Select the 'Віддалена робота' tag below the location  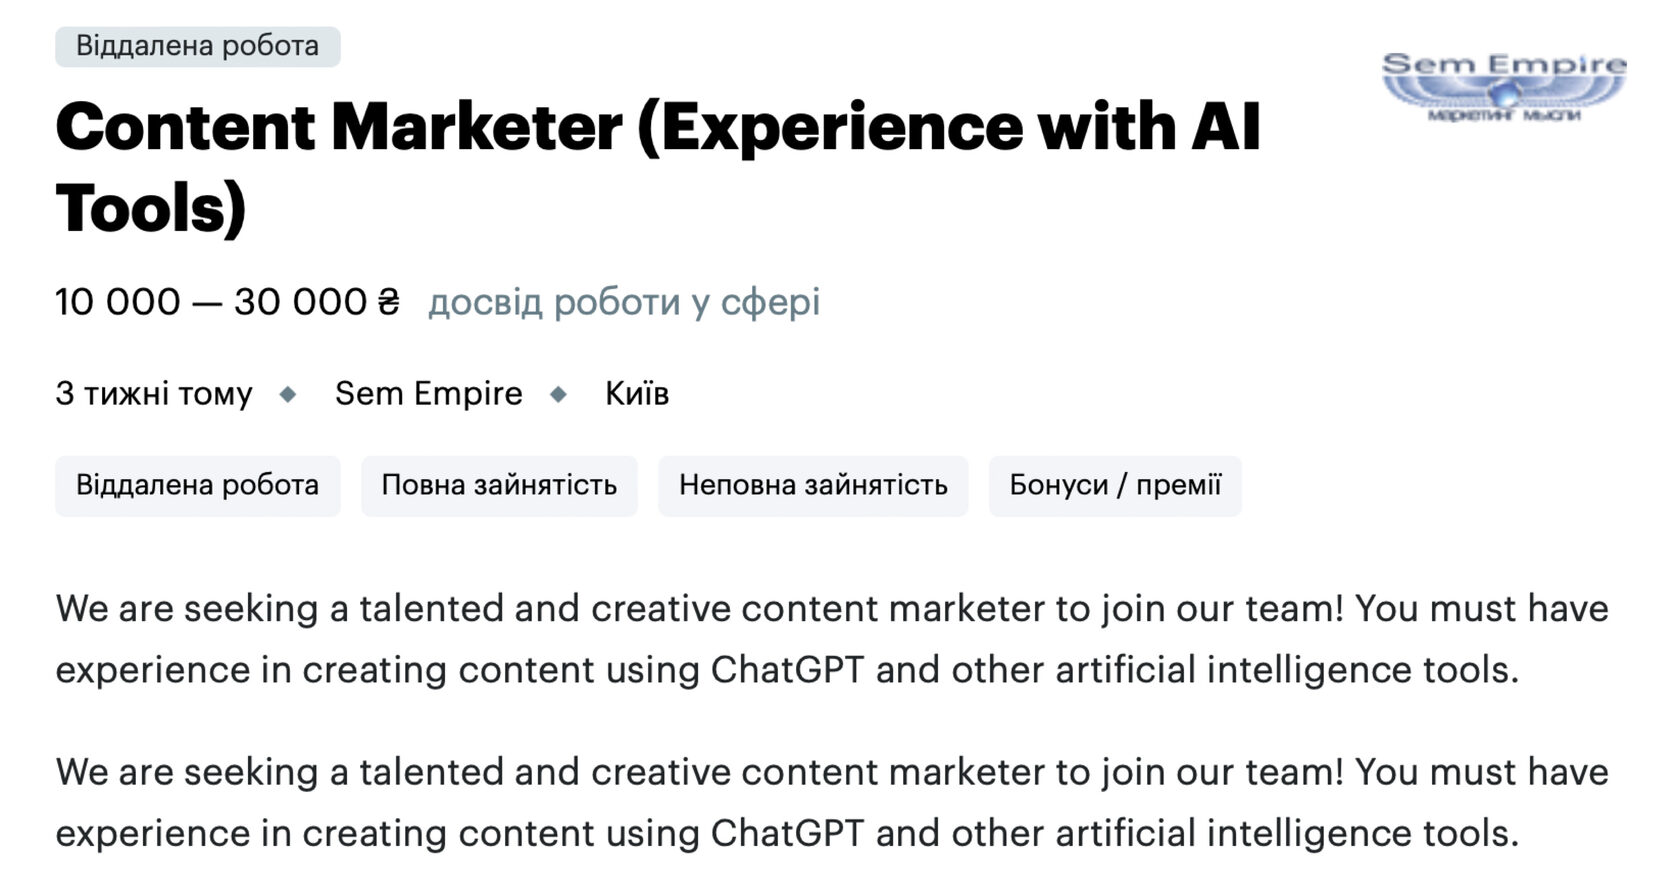[x=197, y=486]
